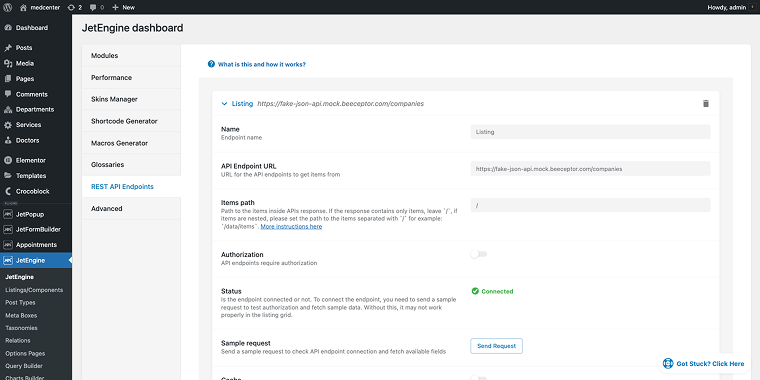Open Post Types submenu item
The width and height of the screenshot is (760, 380).
point(20,302)
